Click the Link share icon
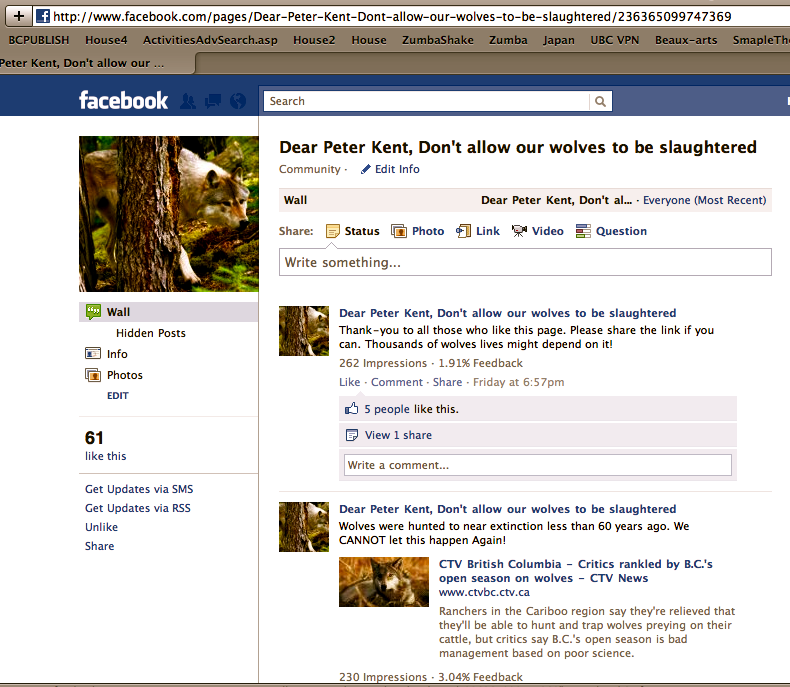 click(463, 231)
